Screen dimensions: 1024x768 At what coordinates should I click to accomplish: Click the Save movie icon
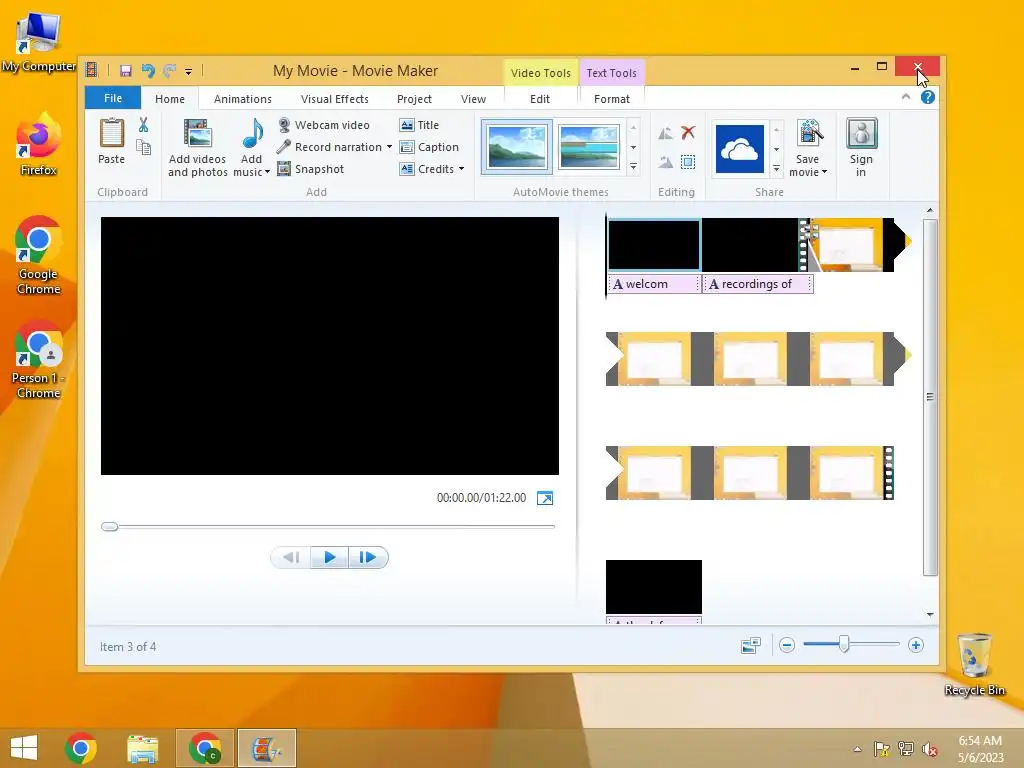(808, 134)
